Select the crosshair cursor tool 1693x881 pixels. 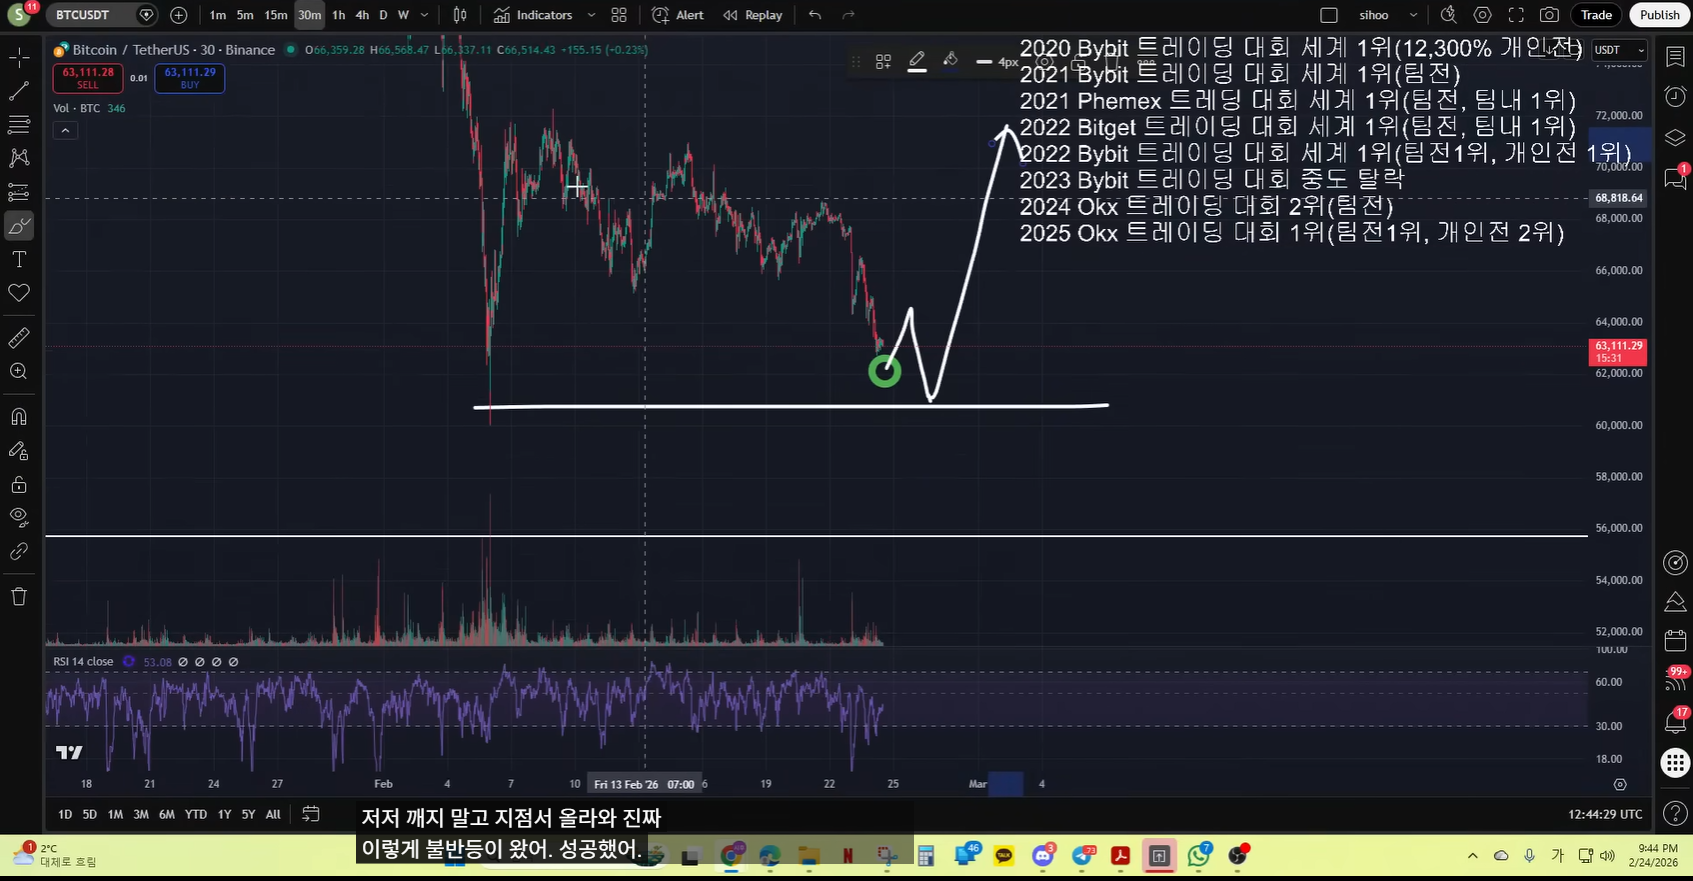[x=19, y=57]
